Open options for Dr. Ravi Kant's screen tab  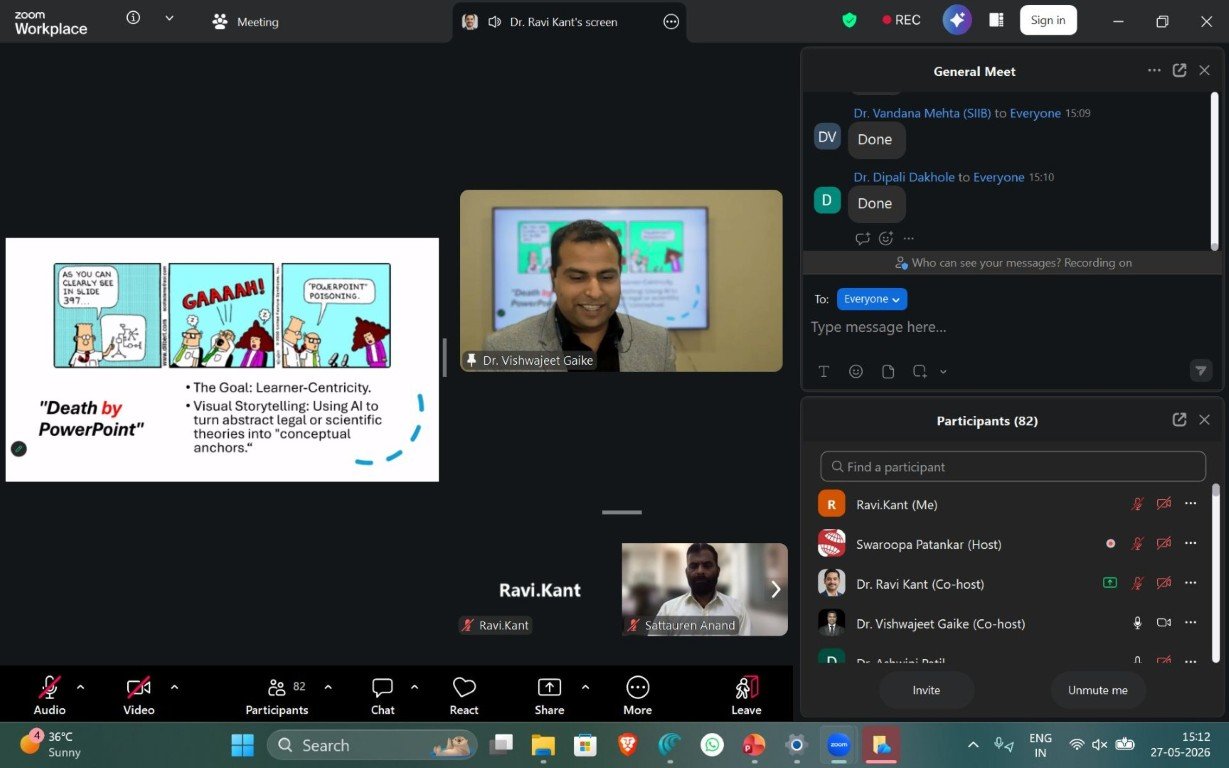click(671, 22)
